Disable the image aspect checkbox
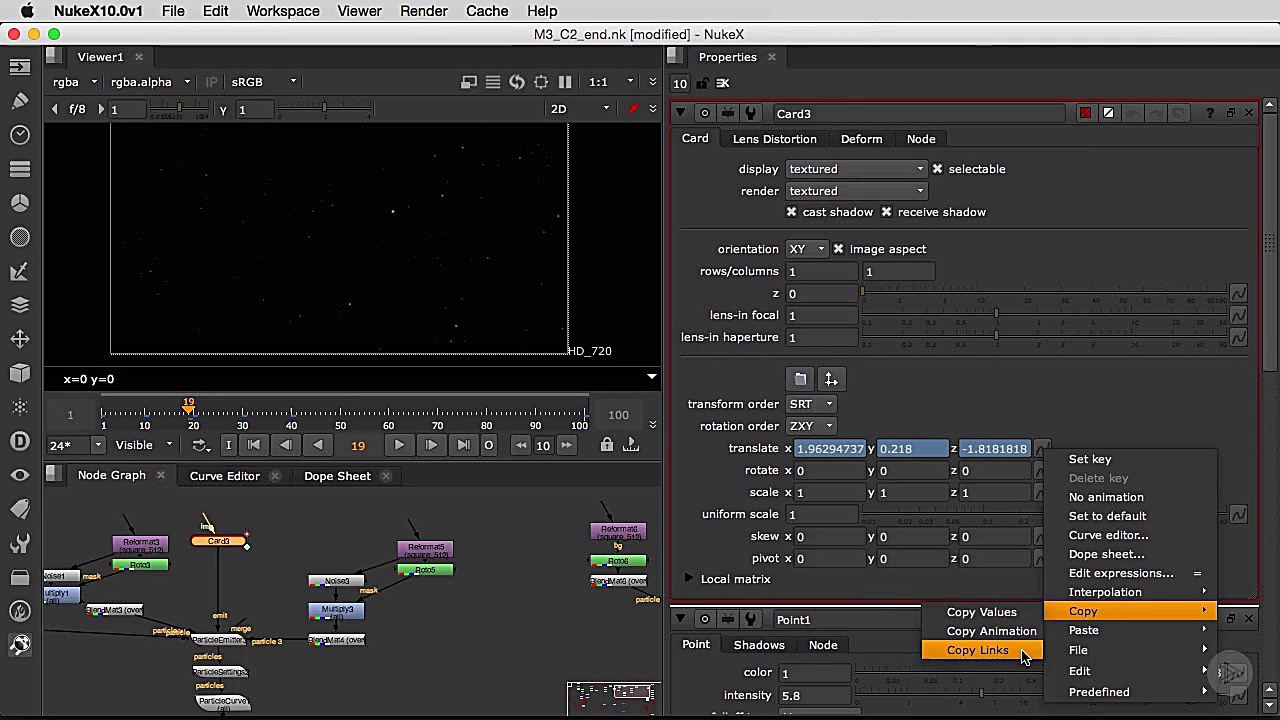This screenshot has height=720, width=1280. 838,249
